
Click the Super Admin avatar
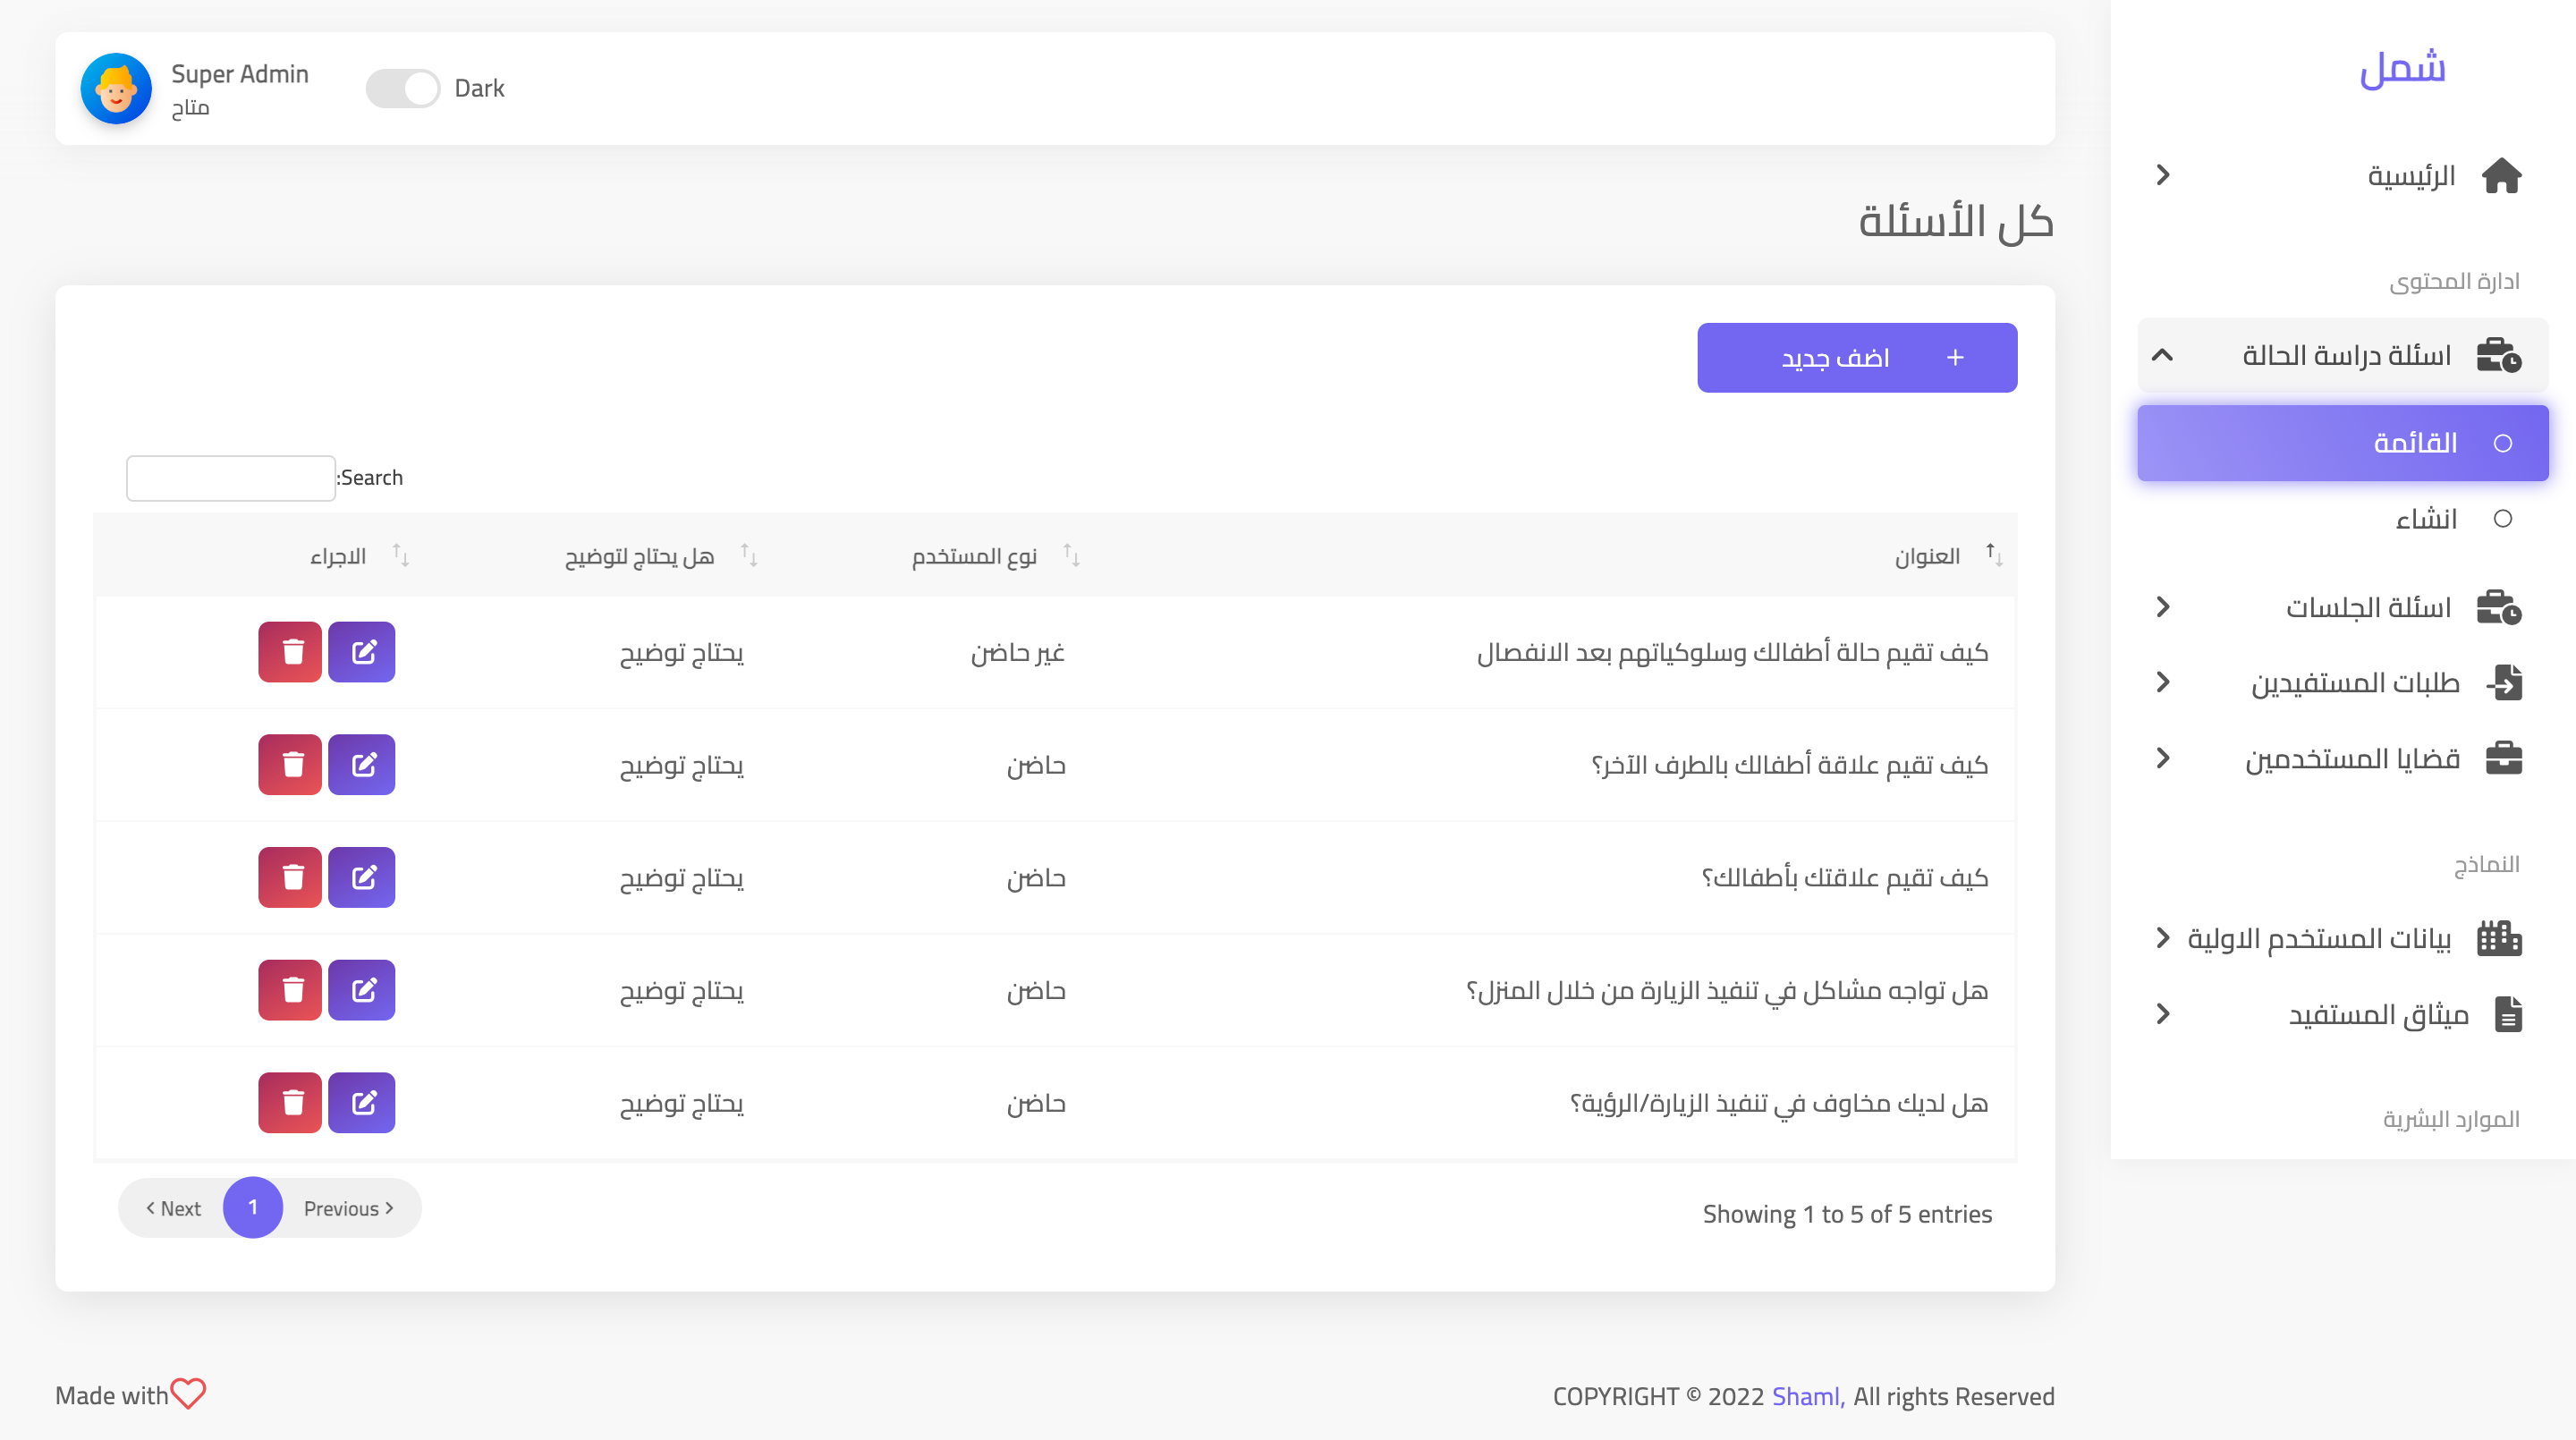116,89
